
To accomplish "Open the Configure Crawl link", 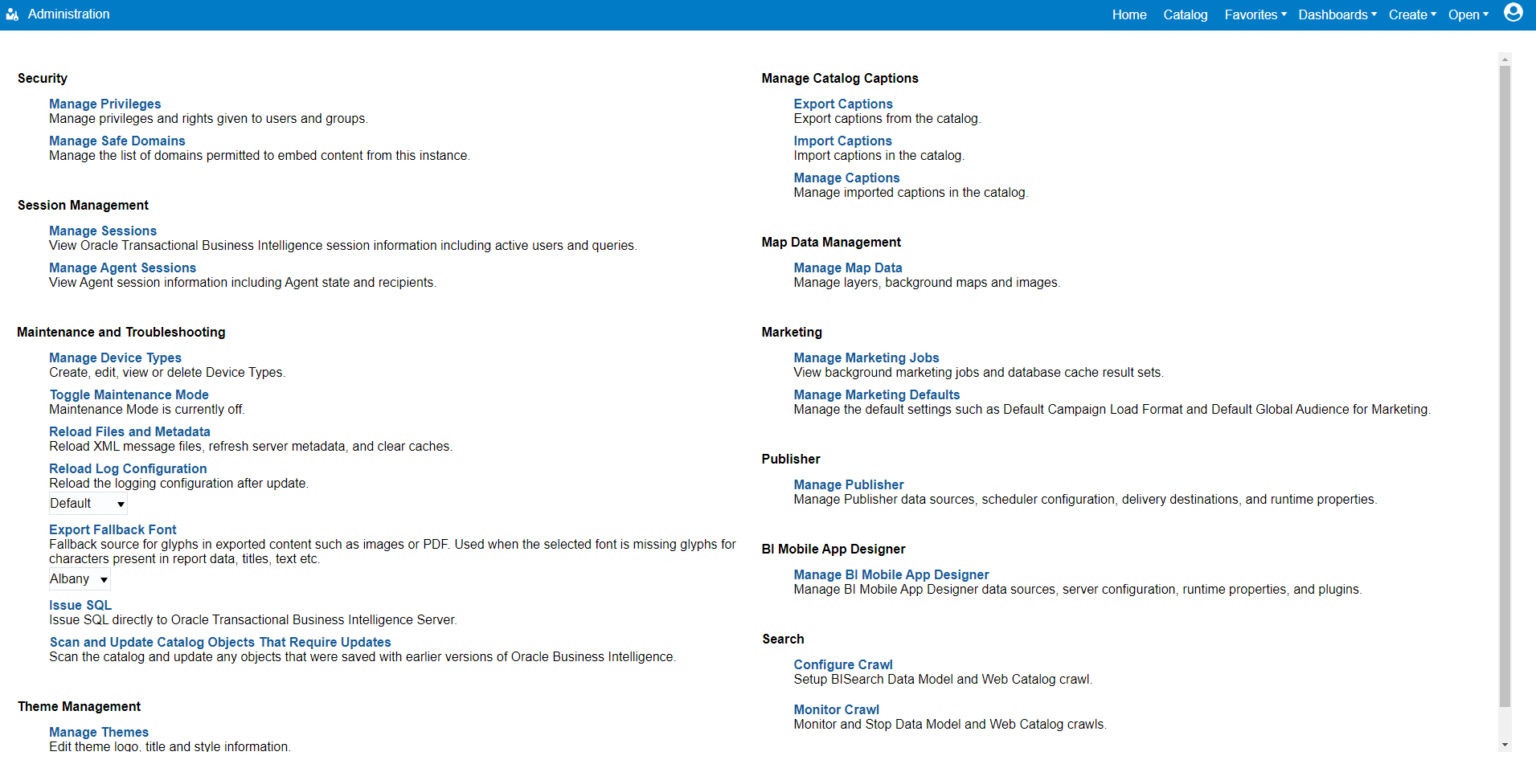I will pos(843,665).
